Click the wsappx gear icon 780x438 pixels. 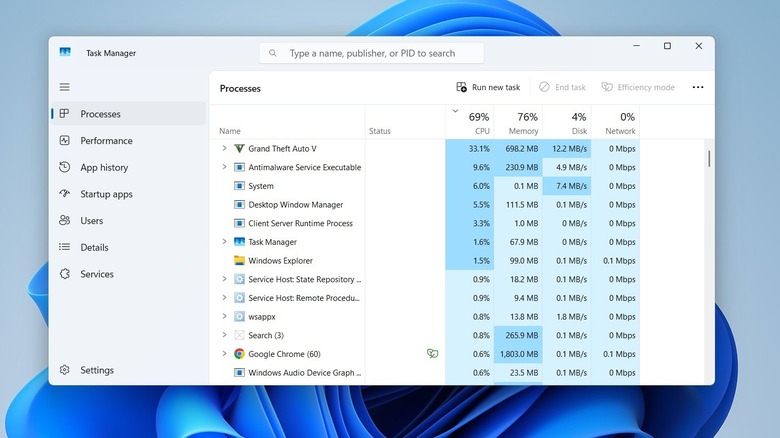(239, 317)
